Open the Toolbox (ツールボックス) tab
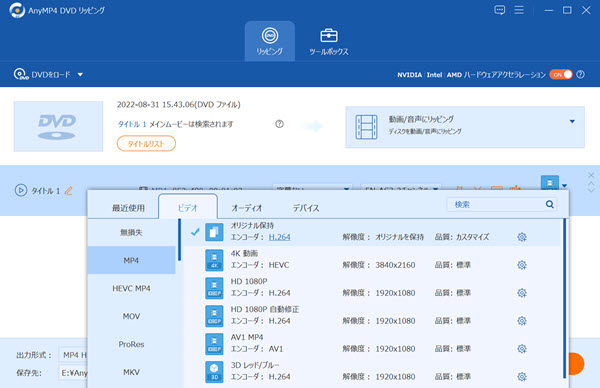Screen dimensions: 600x388 click(329, 41)
